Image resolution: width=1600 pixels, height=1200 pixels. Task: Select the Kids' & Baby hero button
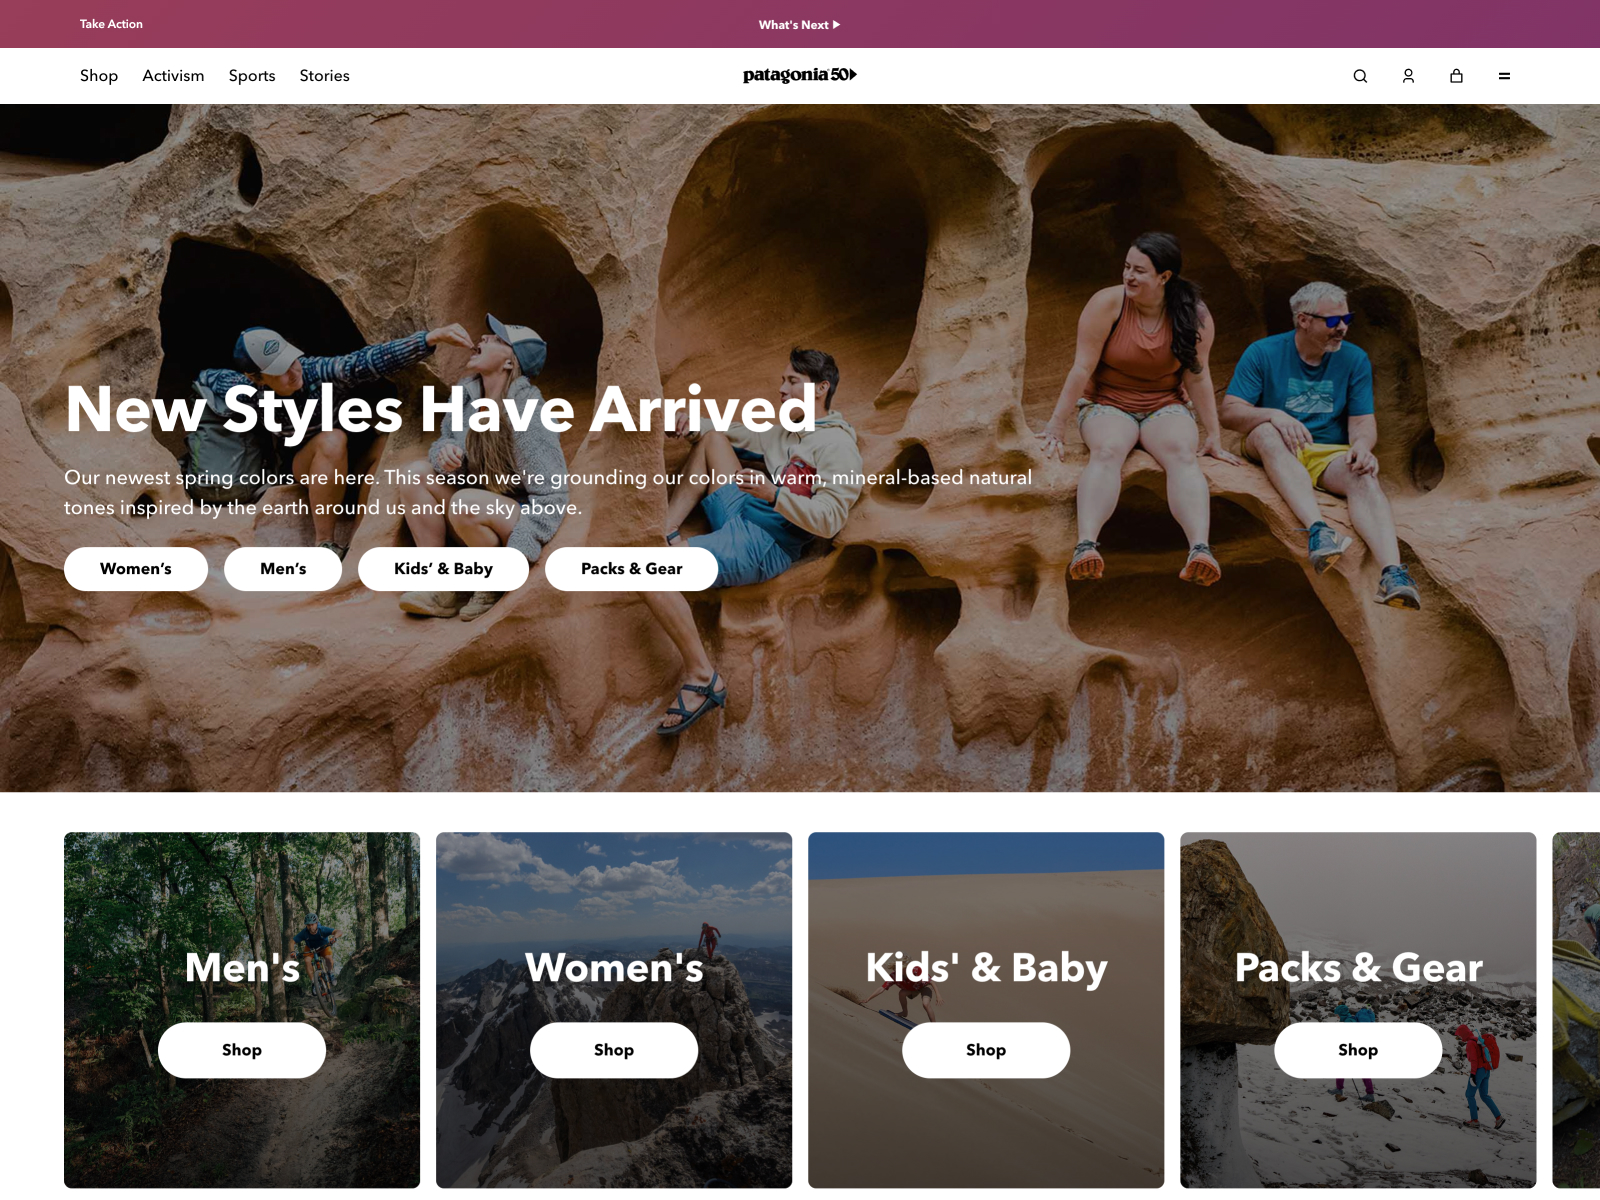pyautogui.click(x=443, y=569)
